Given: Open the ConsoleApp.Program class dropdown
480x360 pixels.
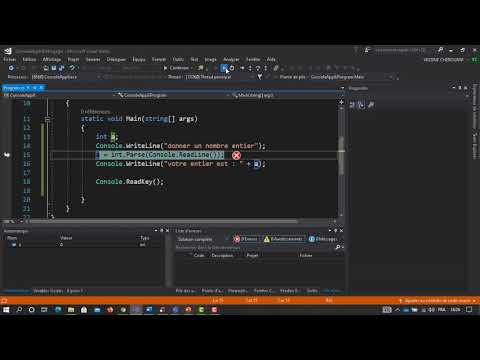Looking at the screenshot, I should click(x=173, y=95).
